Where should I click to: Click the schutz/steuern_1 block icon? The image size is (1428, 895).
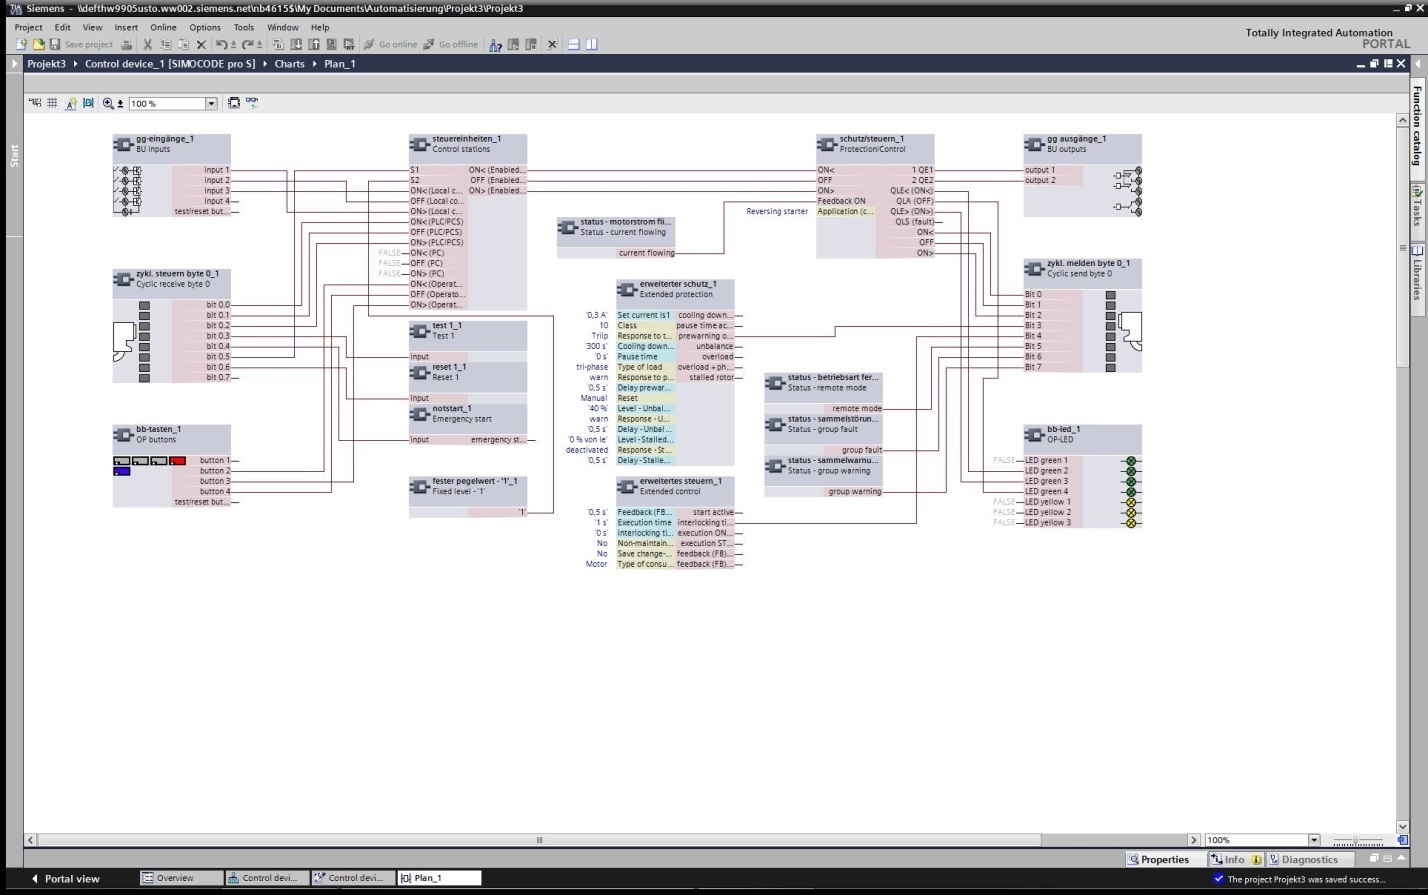[826, 144]
